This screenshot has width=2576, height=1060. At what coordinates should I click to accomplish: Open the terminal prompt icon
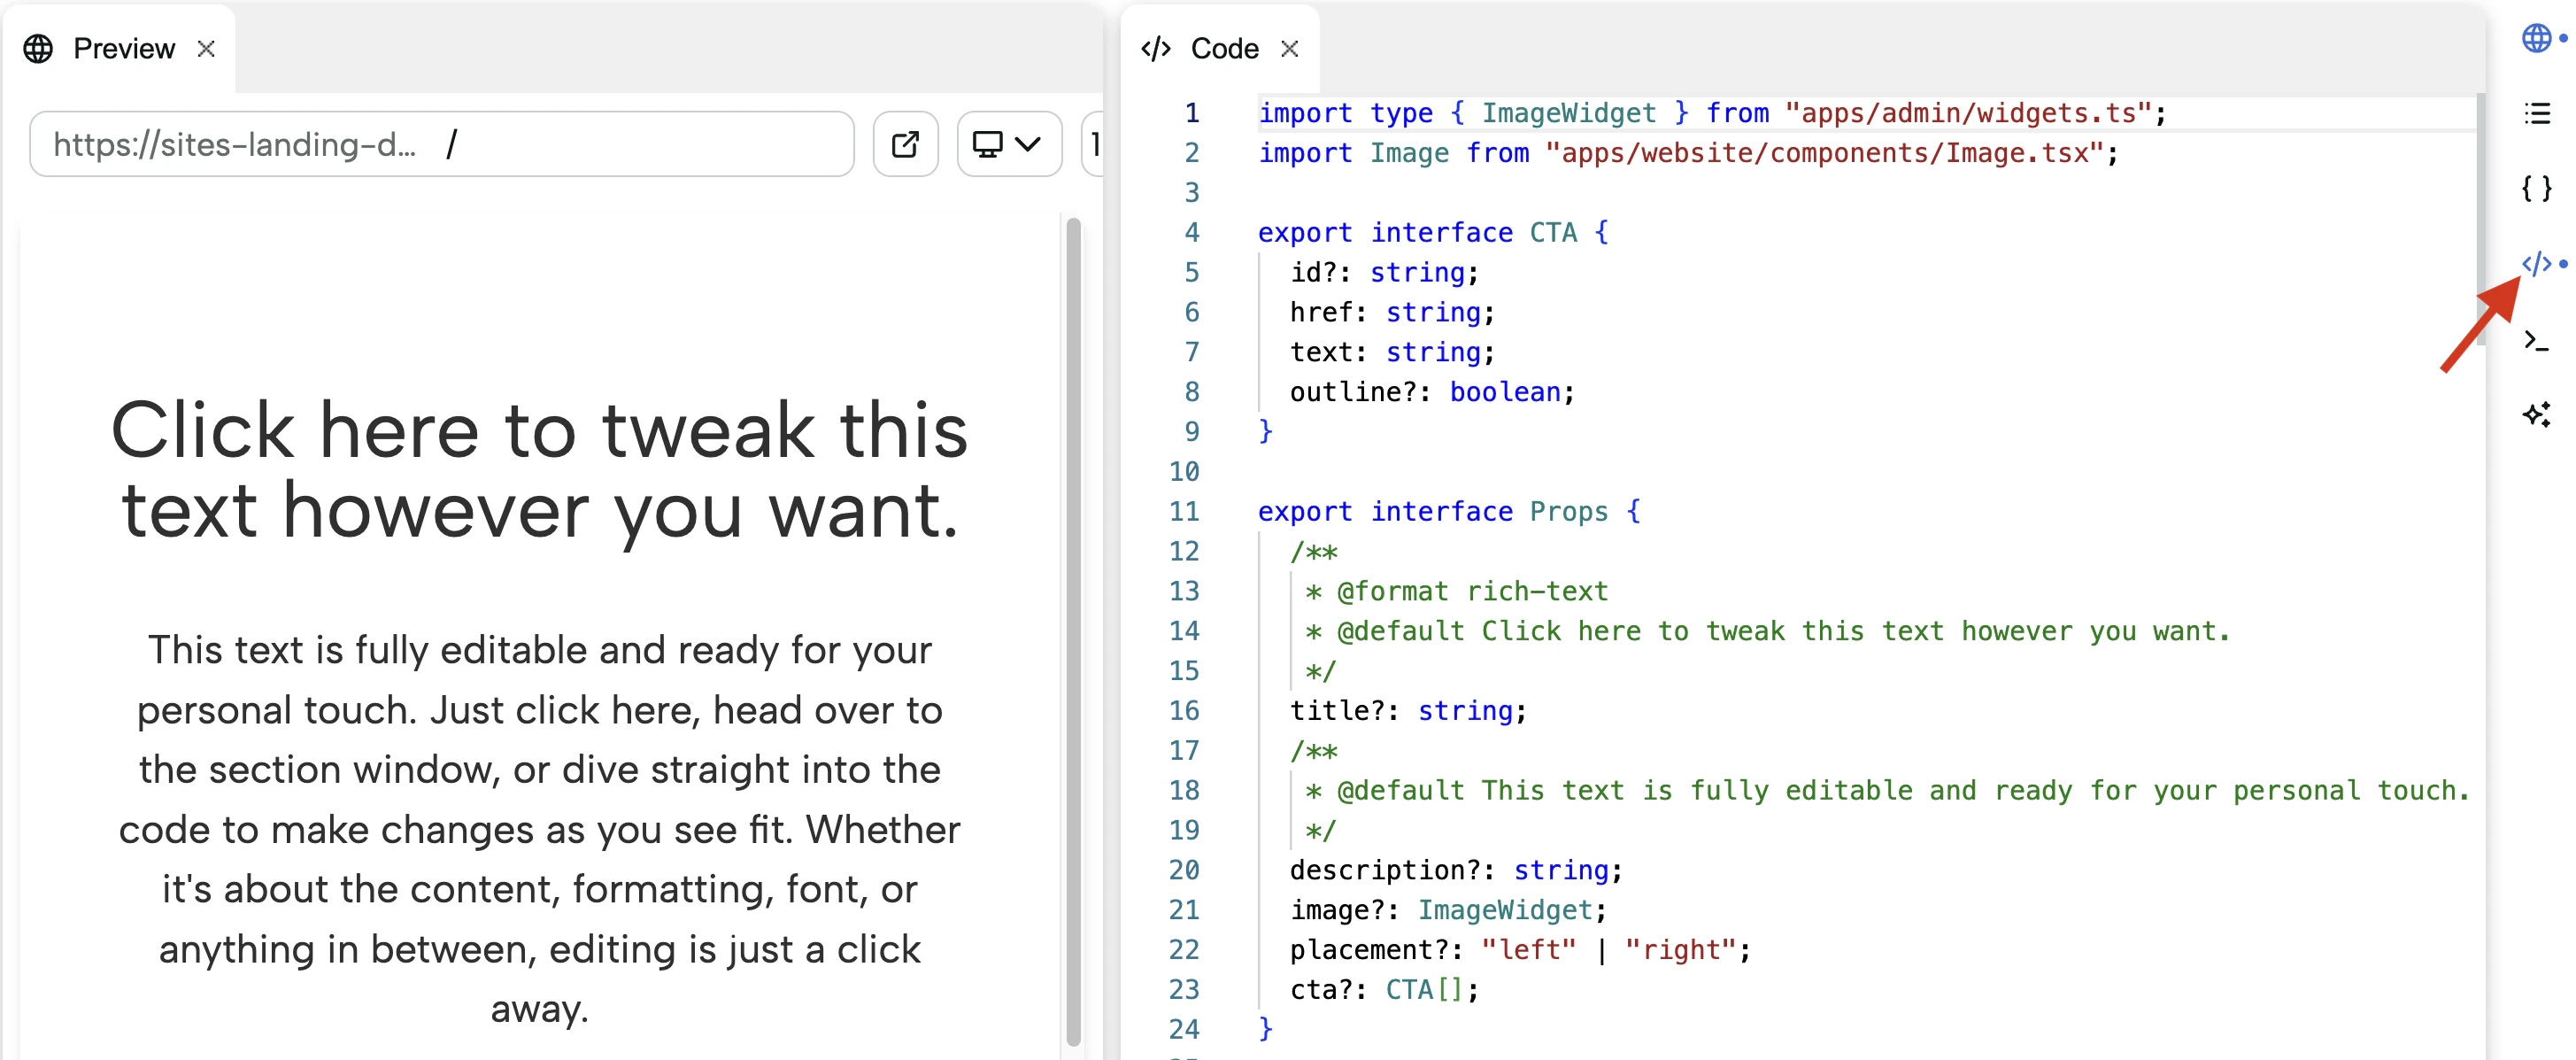[2536, 340]
